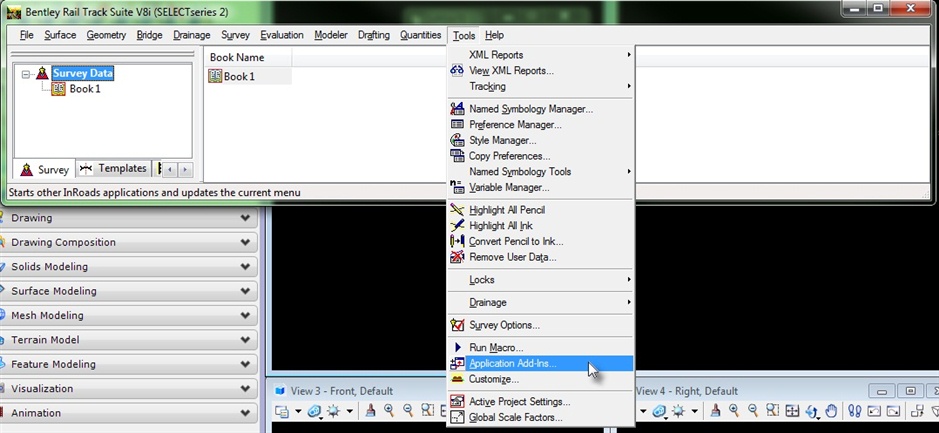The height and width of the screenshot is (433, 939).
Task: Click View 3 update view brush icon
Action: 371,411
